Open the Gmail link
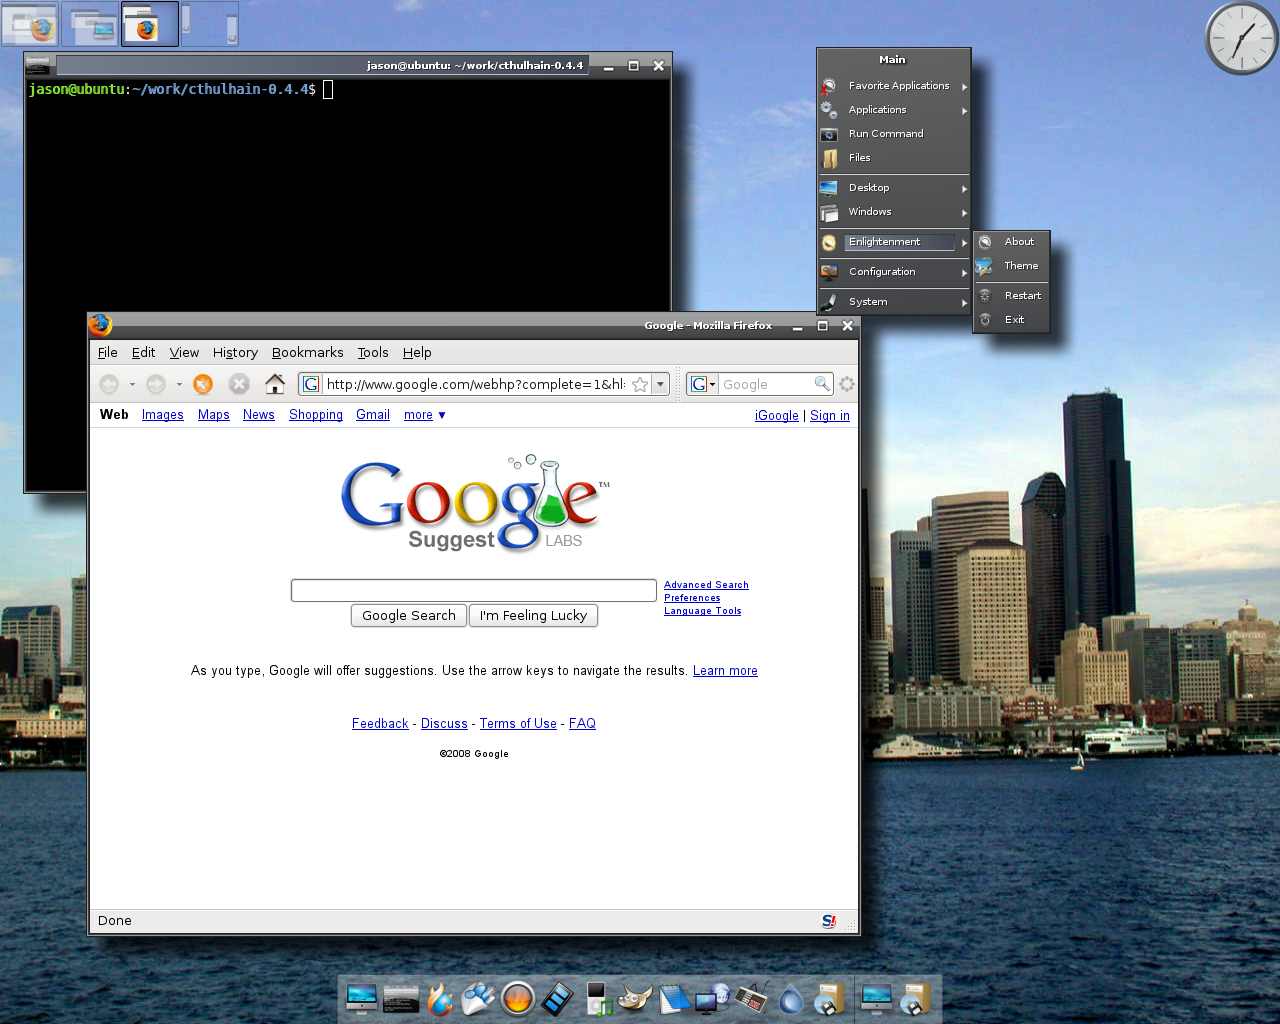This screenshot has height=1024, width=1280. pos(373,415)
